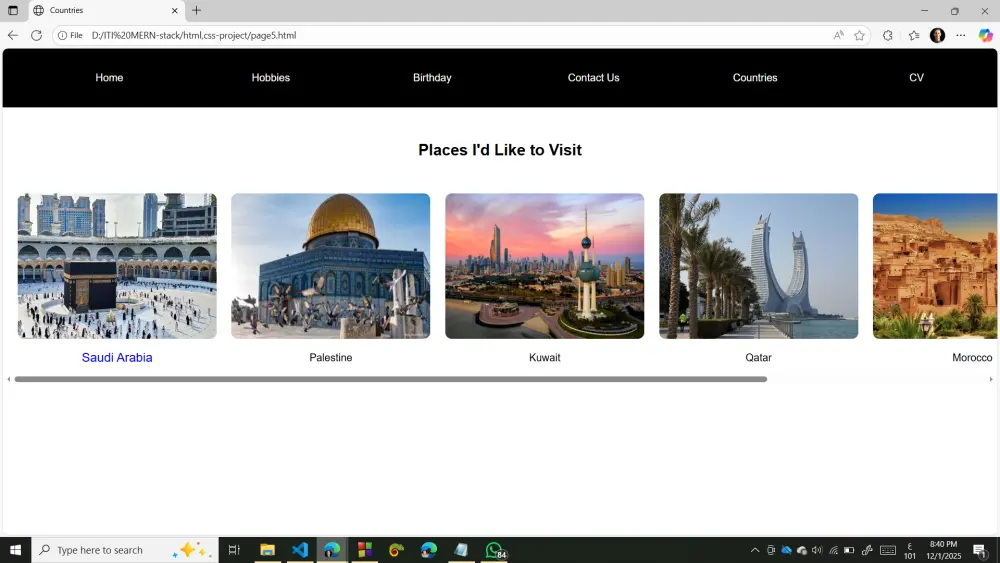The width and height of the screenshot is (1000, 563).
Task: Open the volume speaker tray icon
Action: (x=817, y=550)
